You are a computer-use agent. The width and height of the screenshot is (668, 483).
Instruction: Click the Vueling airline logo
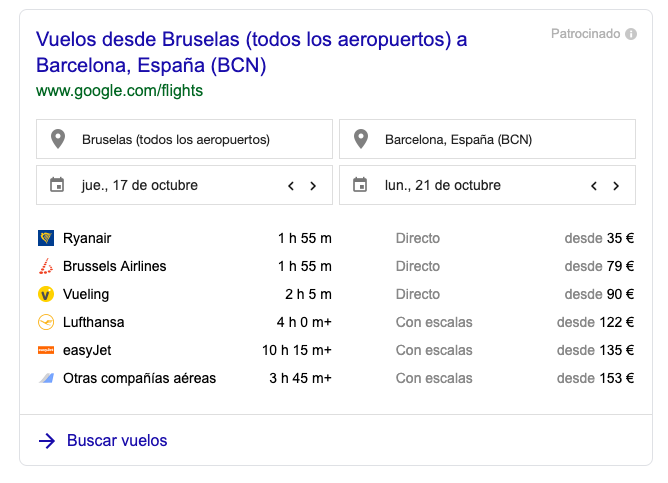(x=46, y=294)
